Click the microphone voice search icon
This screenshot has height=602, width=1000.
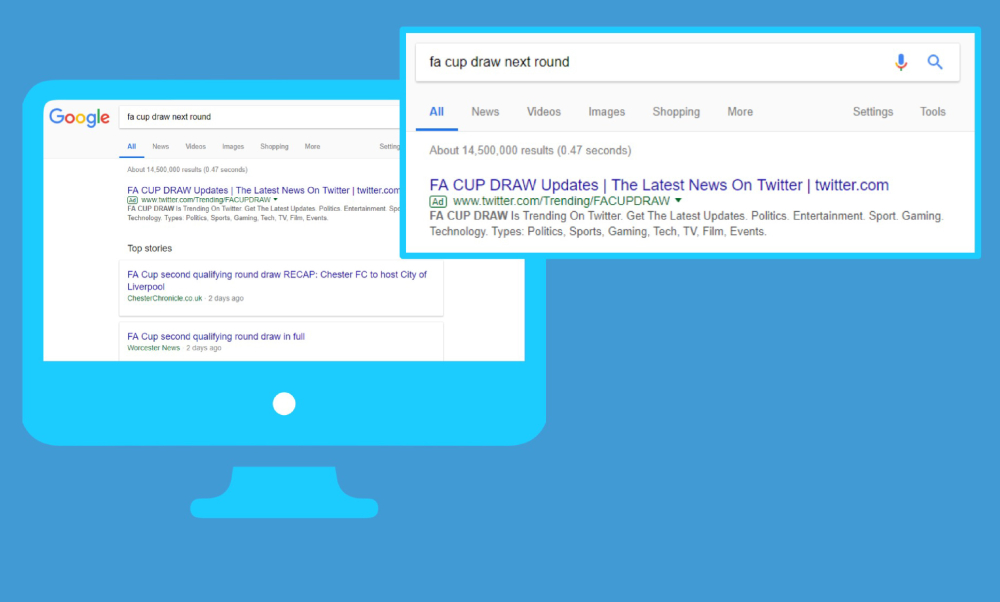tap(901, 62)
